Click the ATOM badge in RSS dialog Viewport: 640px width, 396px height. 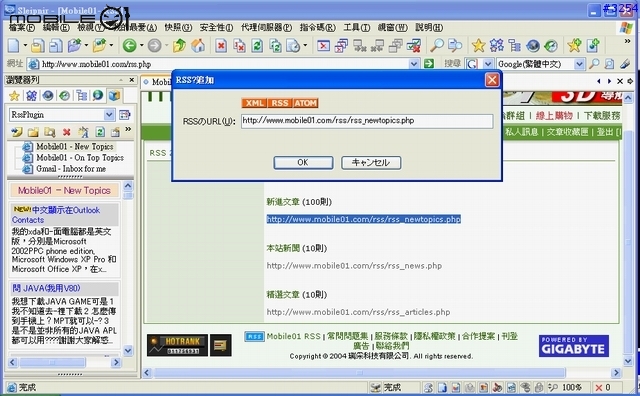[x=305, y=103]
